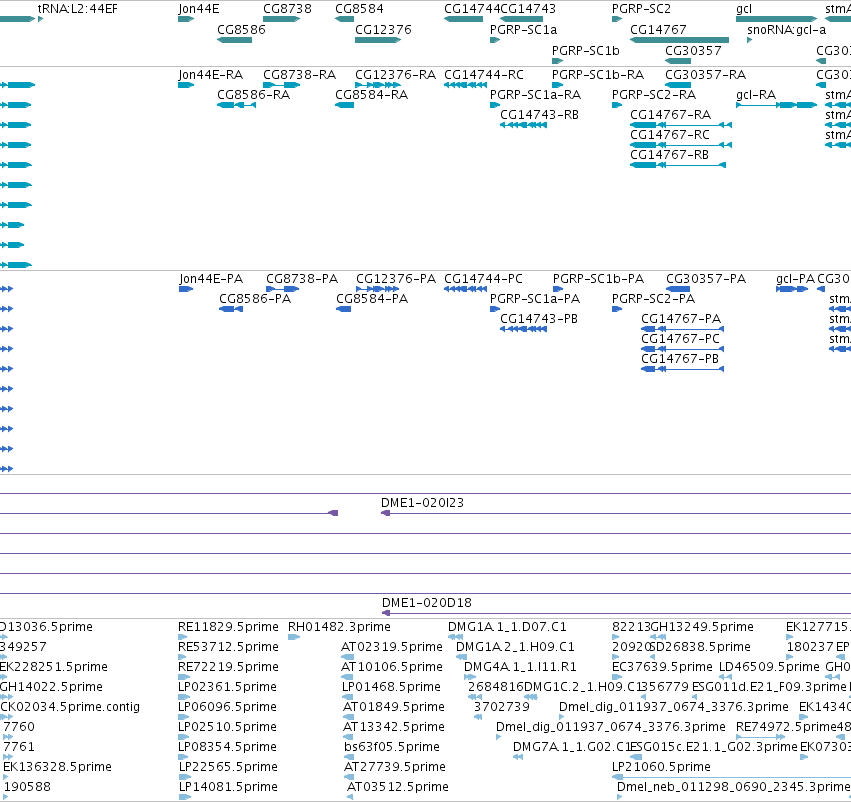Click the CG14743-RB transcript label
Screen dimensions: 851x802
coord(539,114)
